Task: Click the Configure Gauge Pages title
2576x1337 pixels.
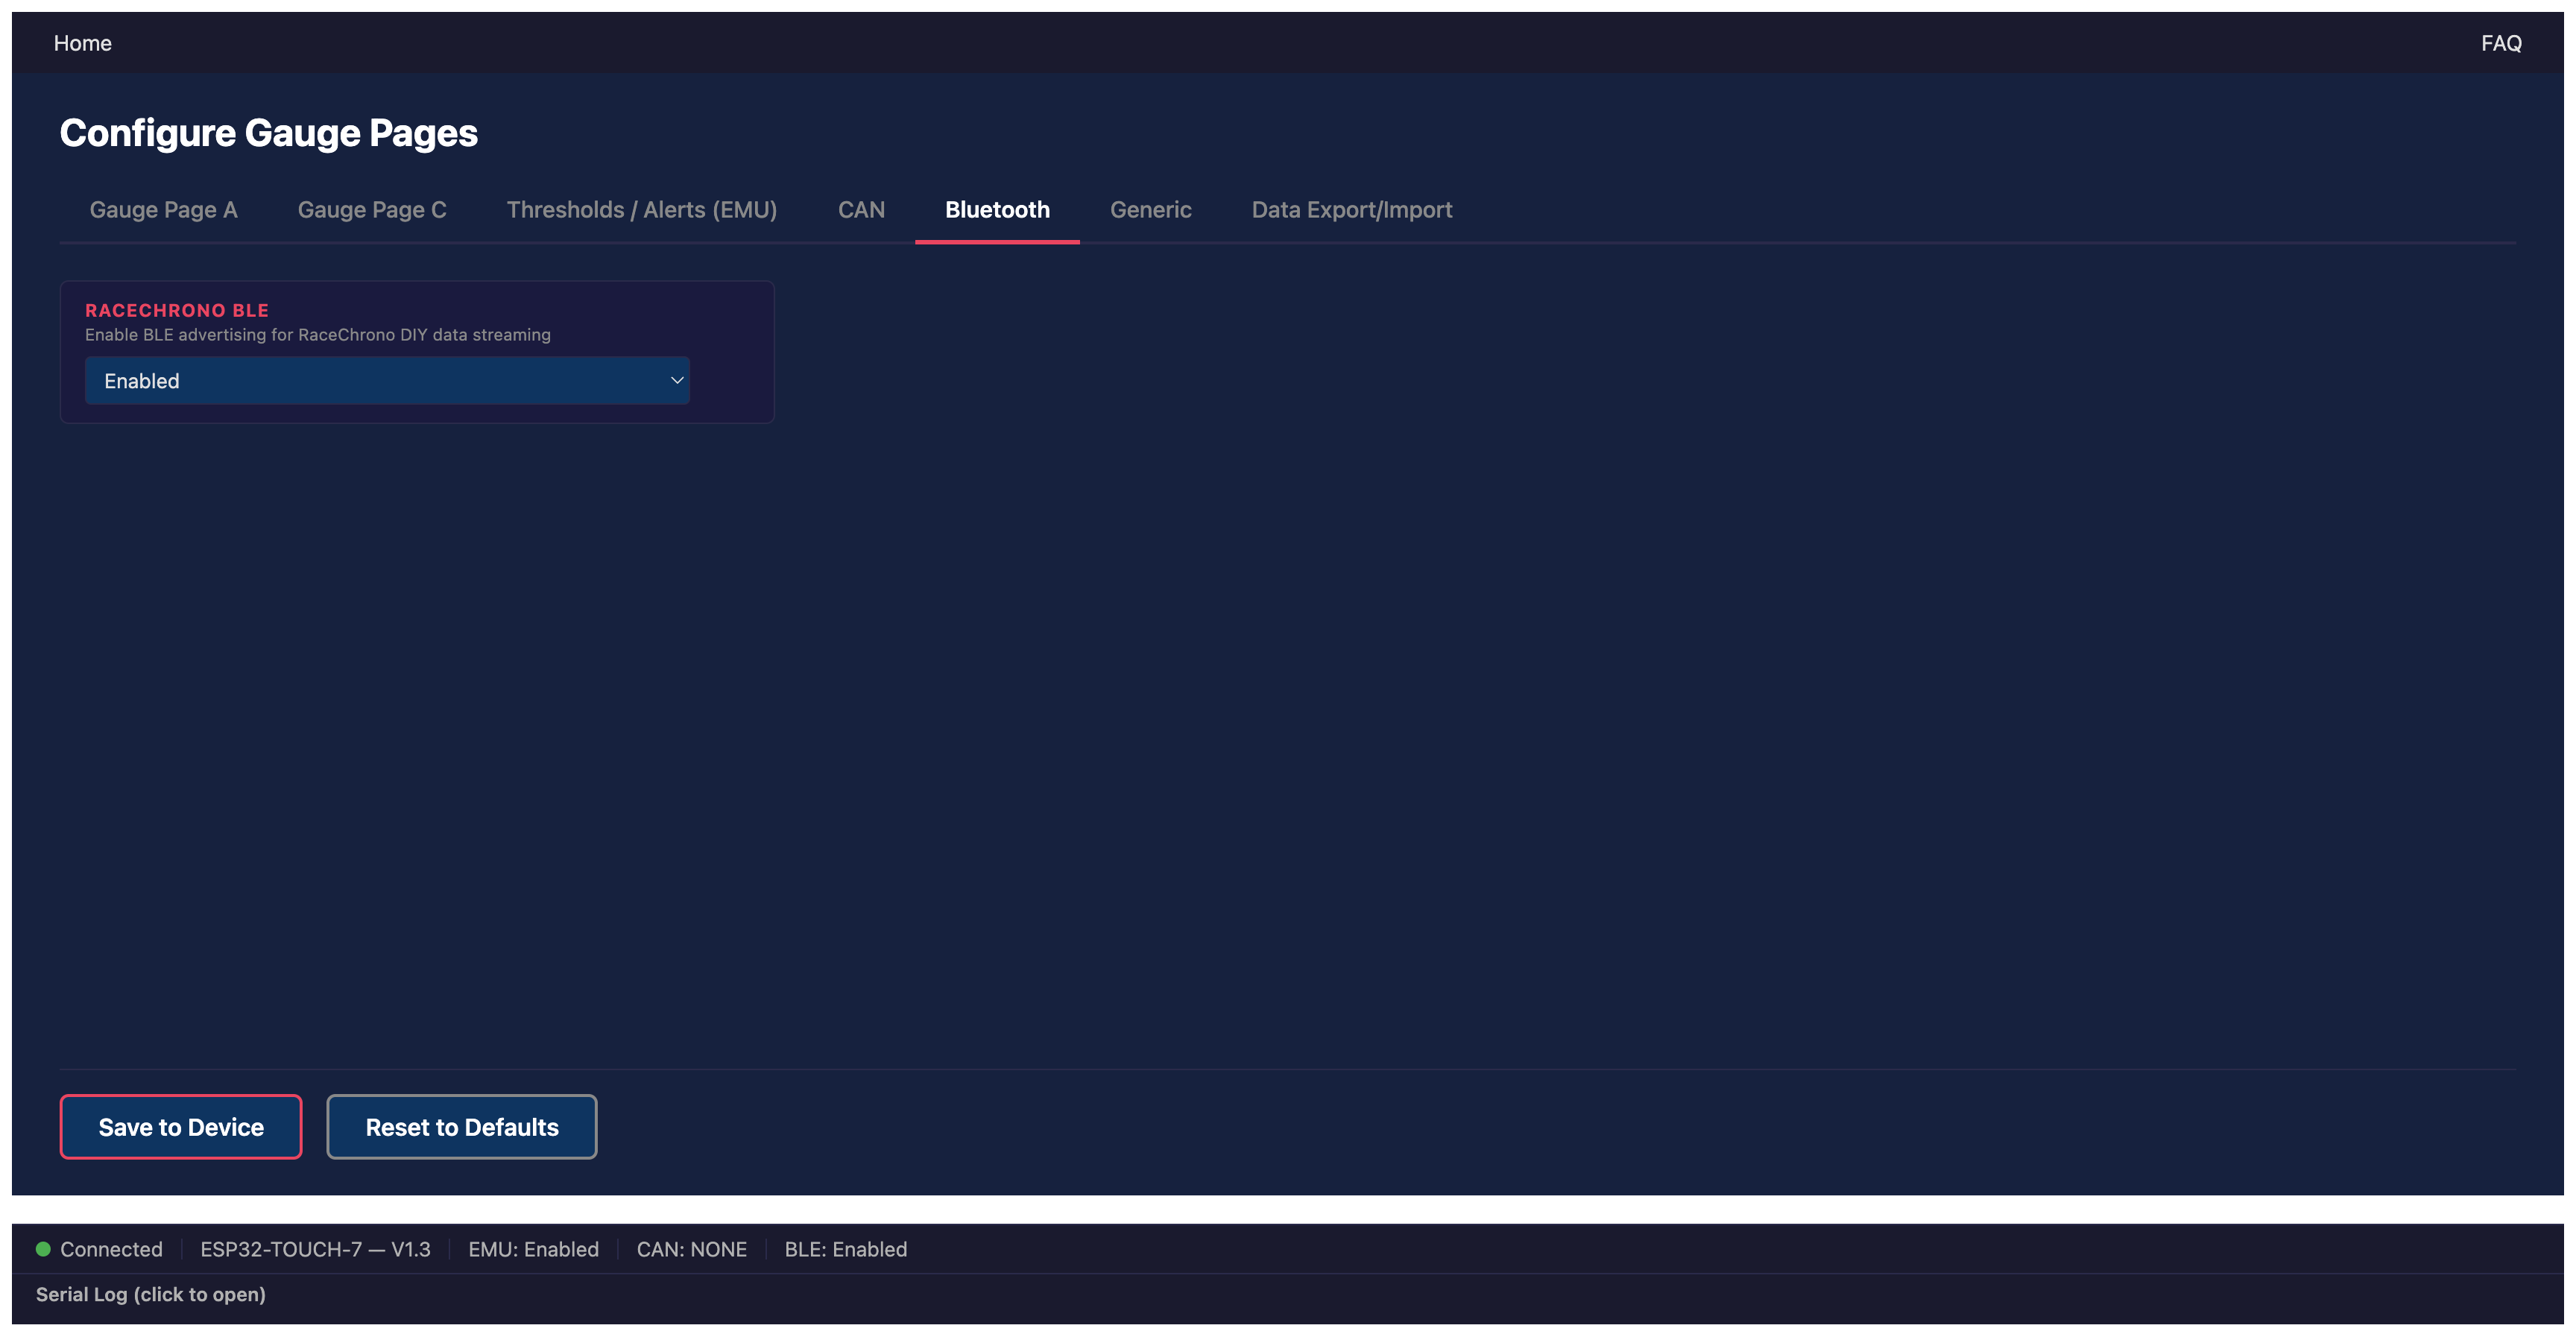Action: (x=268, y=133)
